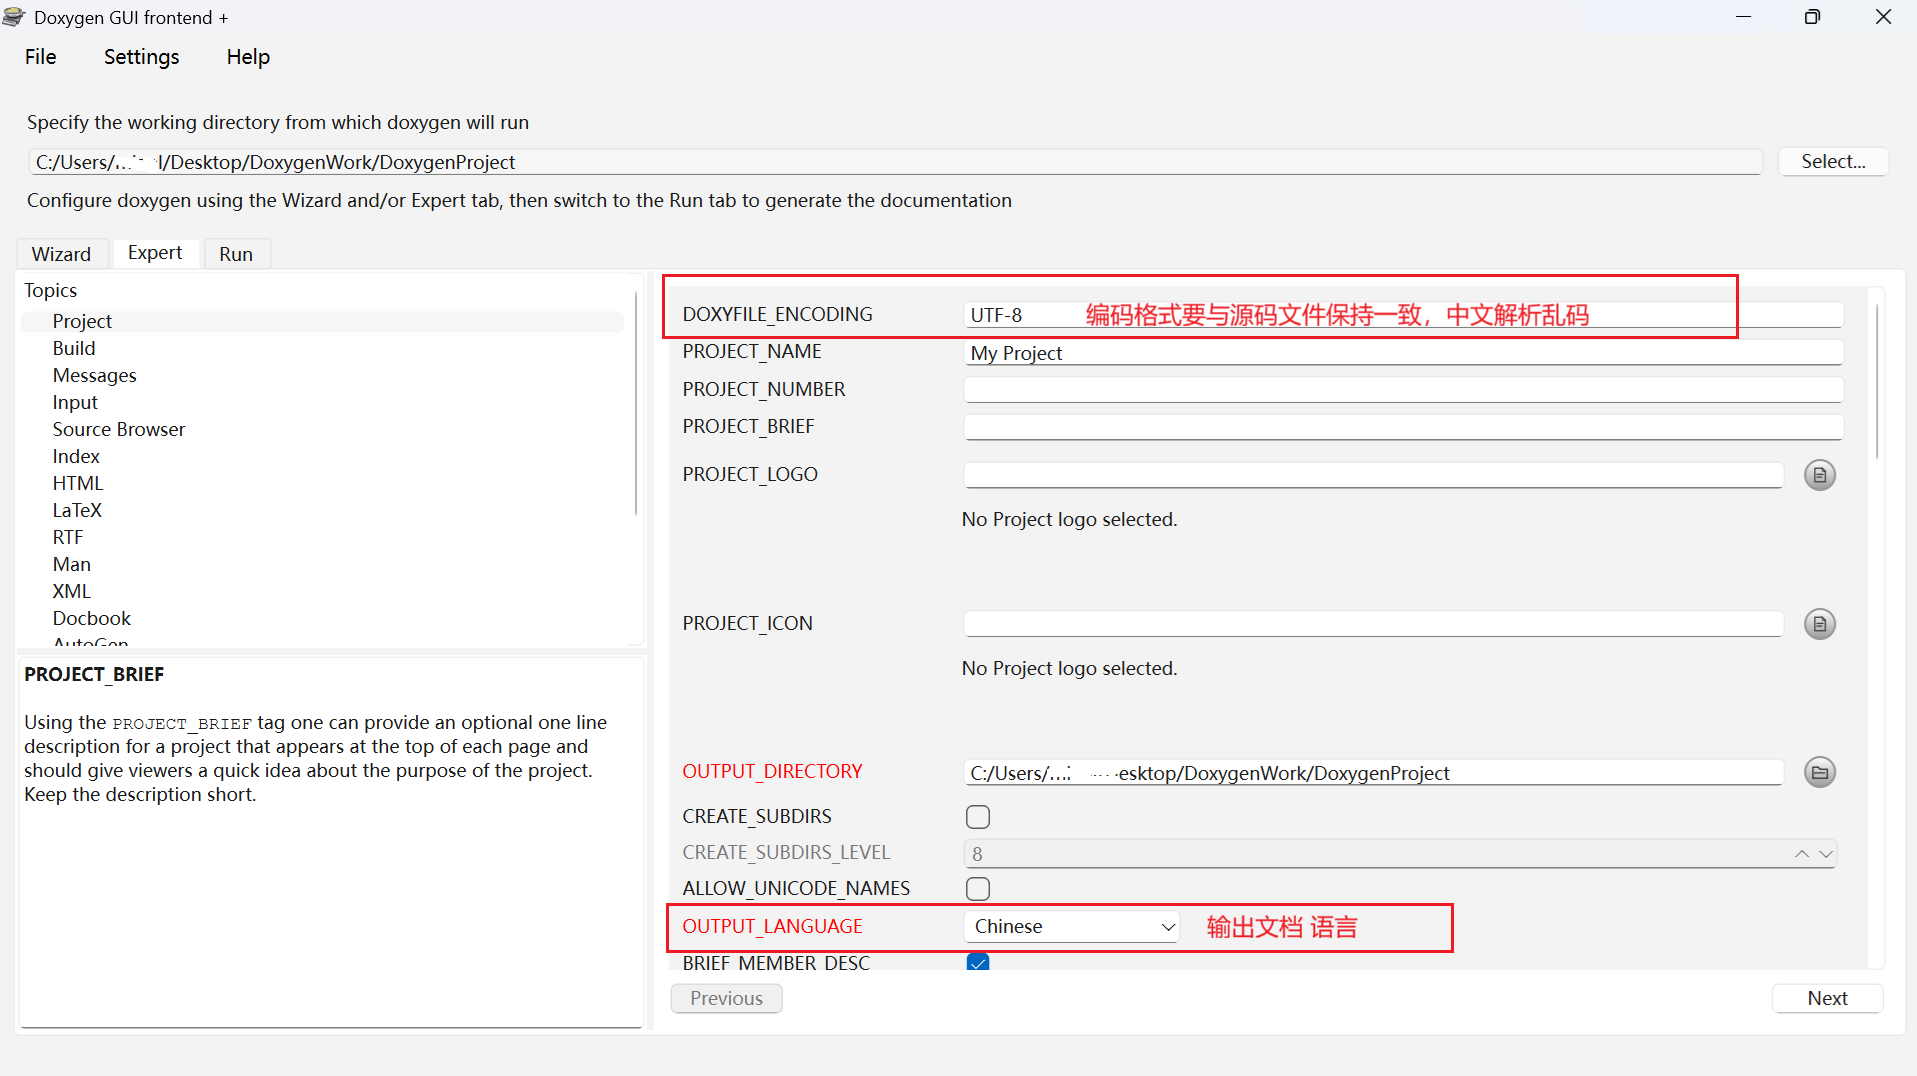Image resolution: width=1917 pixels, height=1076 pixels.
Task: Select the Source Browser topic
Action: coord(119,429)
